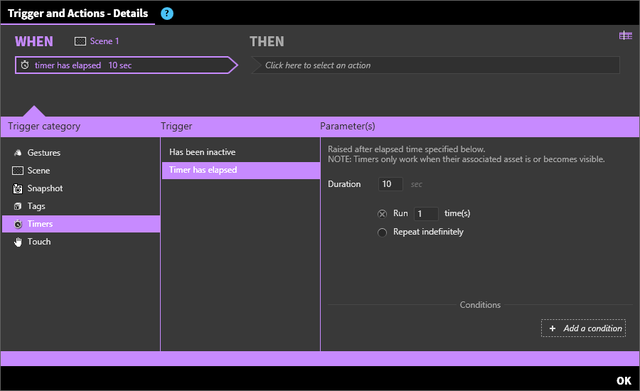Click the Gestures category icon
Image resolution: width=640 pixels, height=391 pixels.
(18, 153)
